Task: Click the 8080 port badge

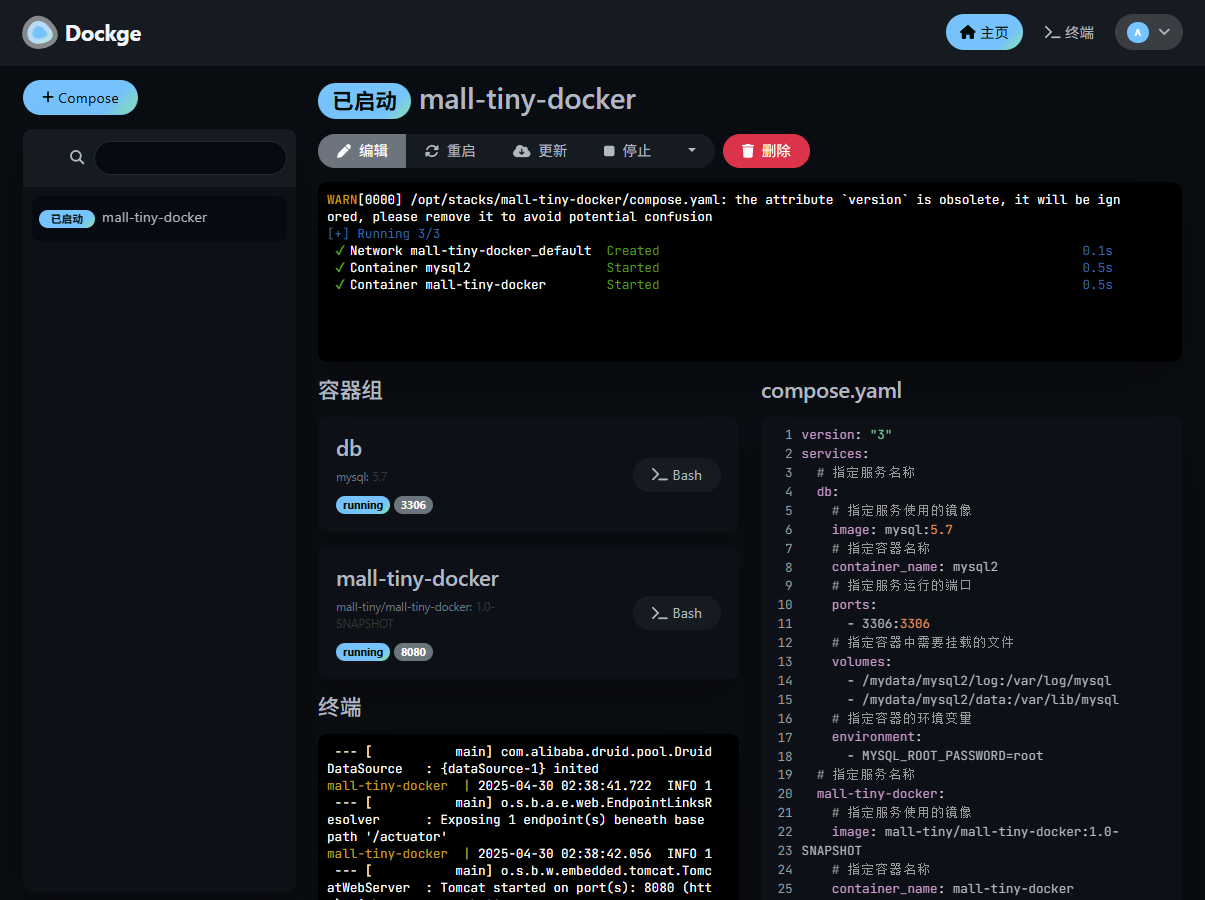Action: pyautogui.click(x=413, y=652)
